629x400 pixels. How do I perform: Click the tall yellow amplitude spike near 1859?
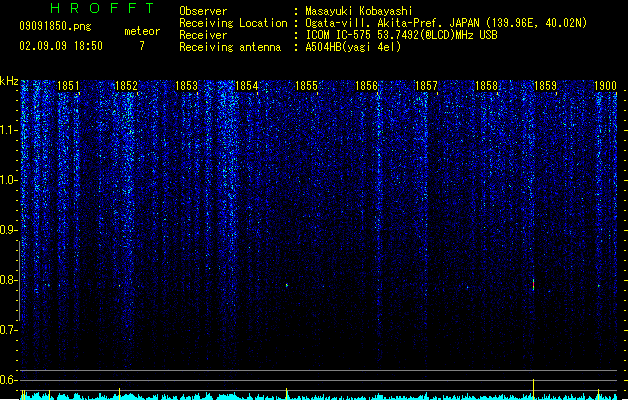coord(534,389)
